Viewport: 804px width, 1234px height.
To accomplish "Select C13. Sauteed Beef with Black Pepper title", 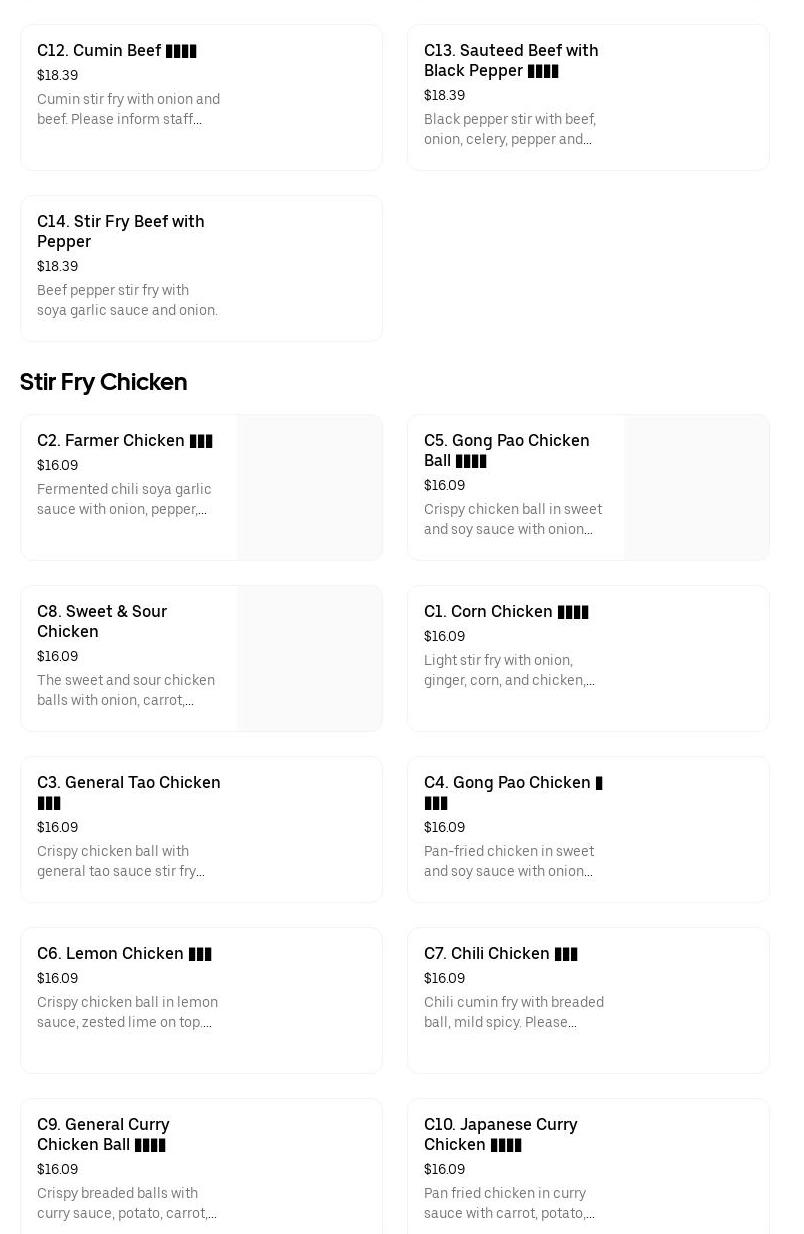I will click(x=511, y=61).
